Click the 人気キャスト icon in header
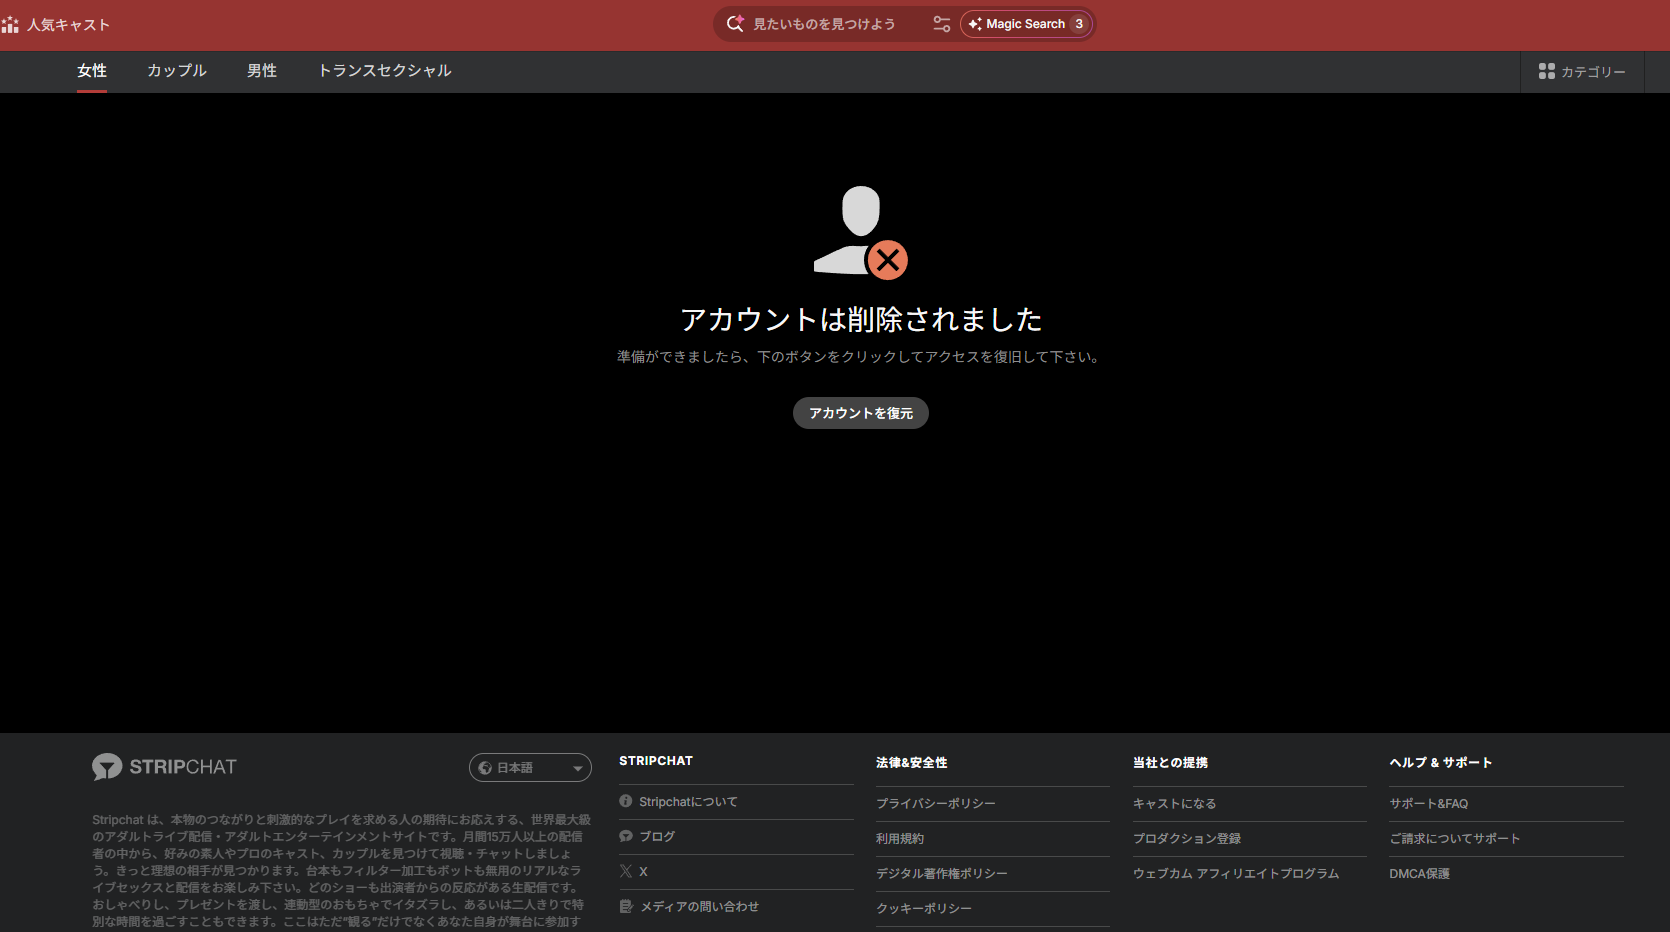 coord(10,25)
